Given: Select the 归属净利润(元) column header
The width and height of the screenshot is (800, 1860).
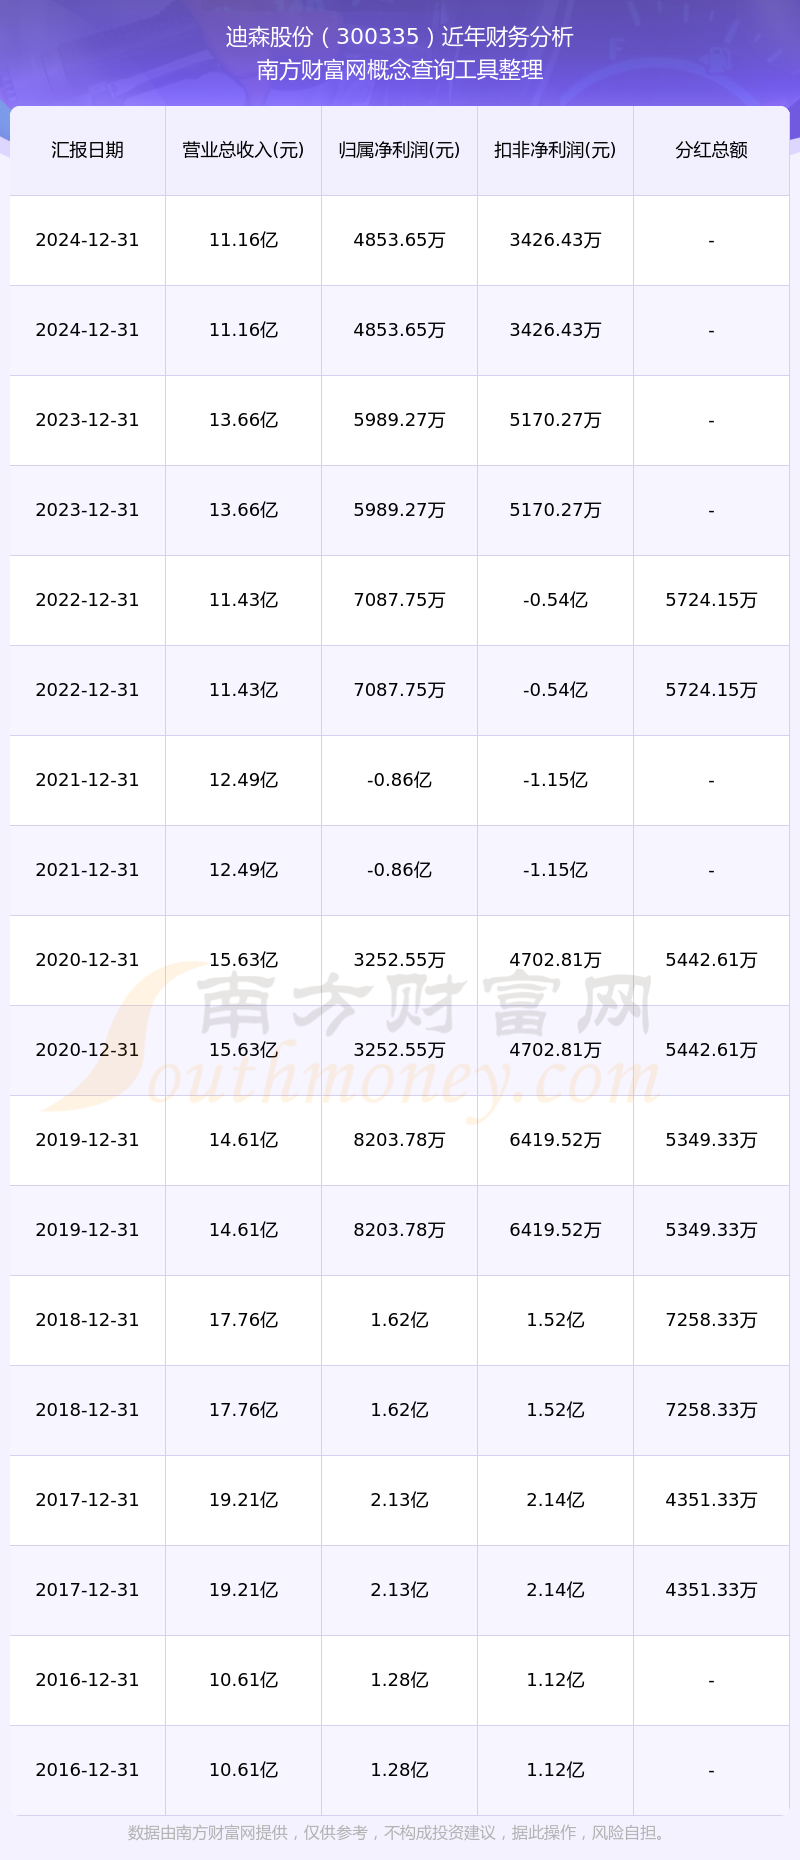Looking at the screenshot, I should pos(399,150).
